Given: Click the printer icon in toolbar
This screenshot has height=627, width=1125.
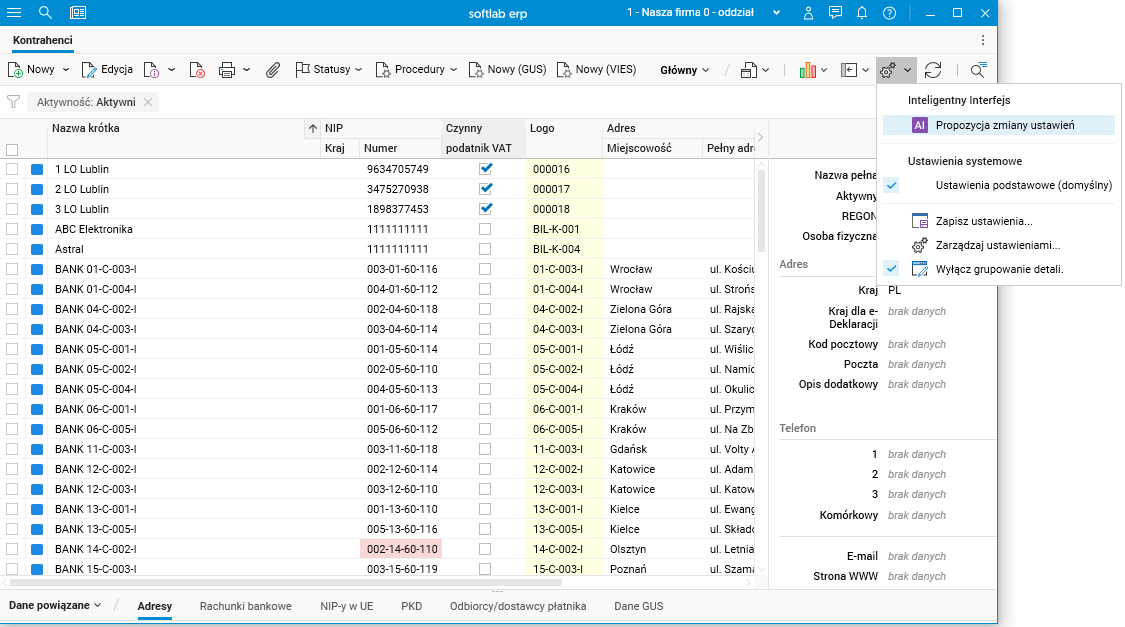Looking at the screenshot, I should pyautogui.click(x=227, y=70).
